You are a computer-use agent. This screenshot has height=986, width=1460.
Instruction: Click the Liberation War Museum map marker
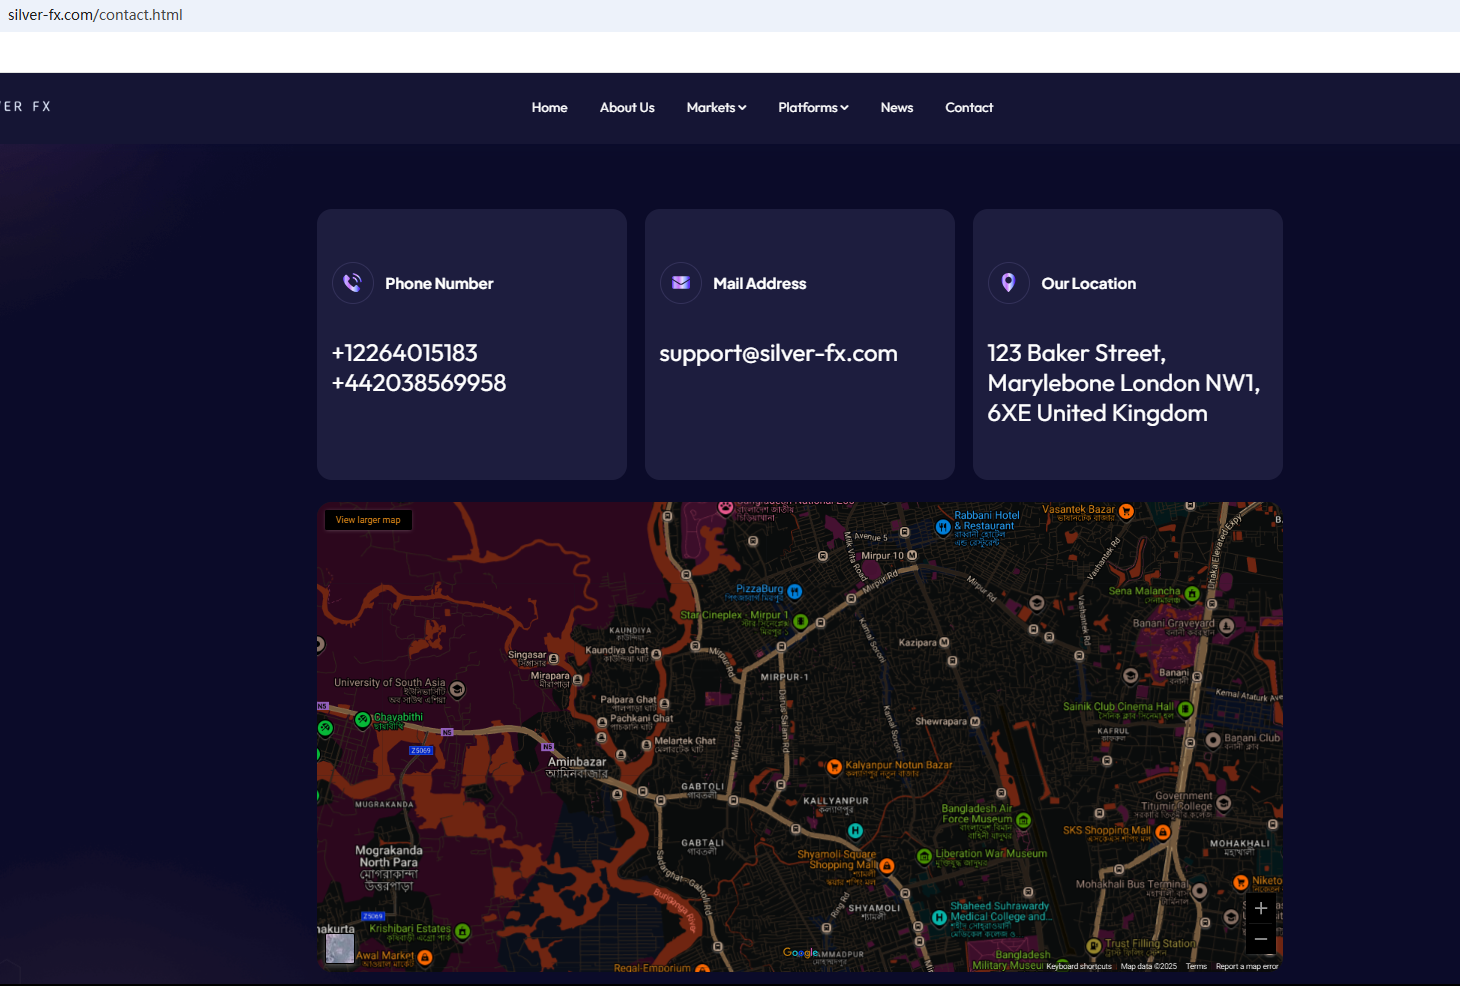point(925,856)
